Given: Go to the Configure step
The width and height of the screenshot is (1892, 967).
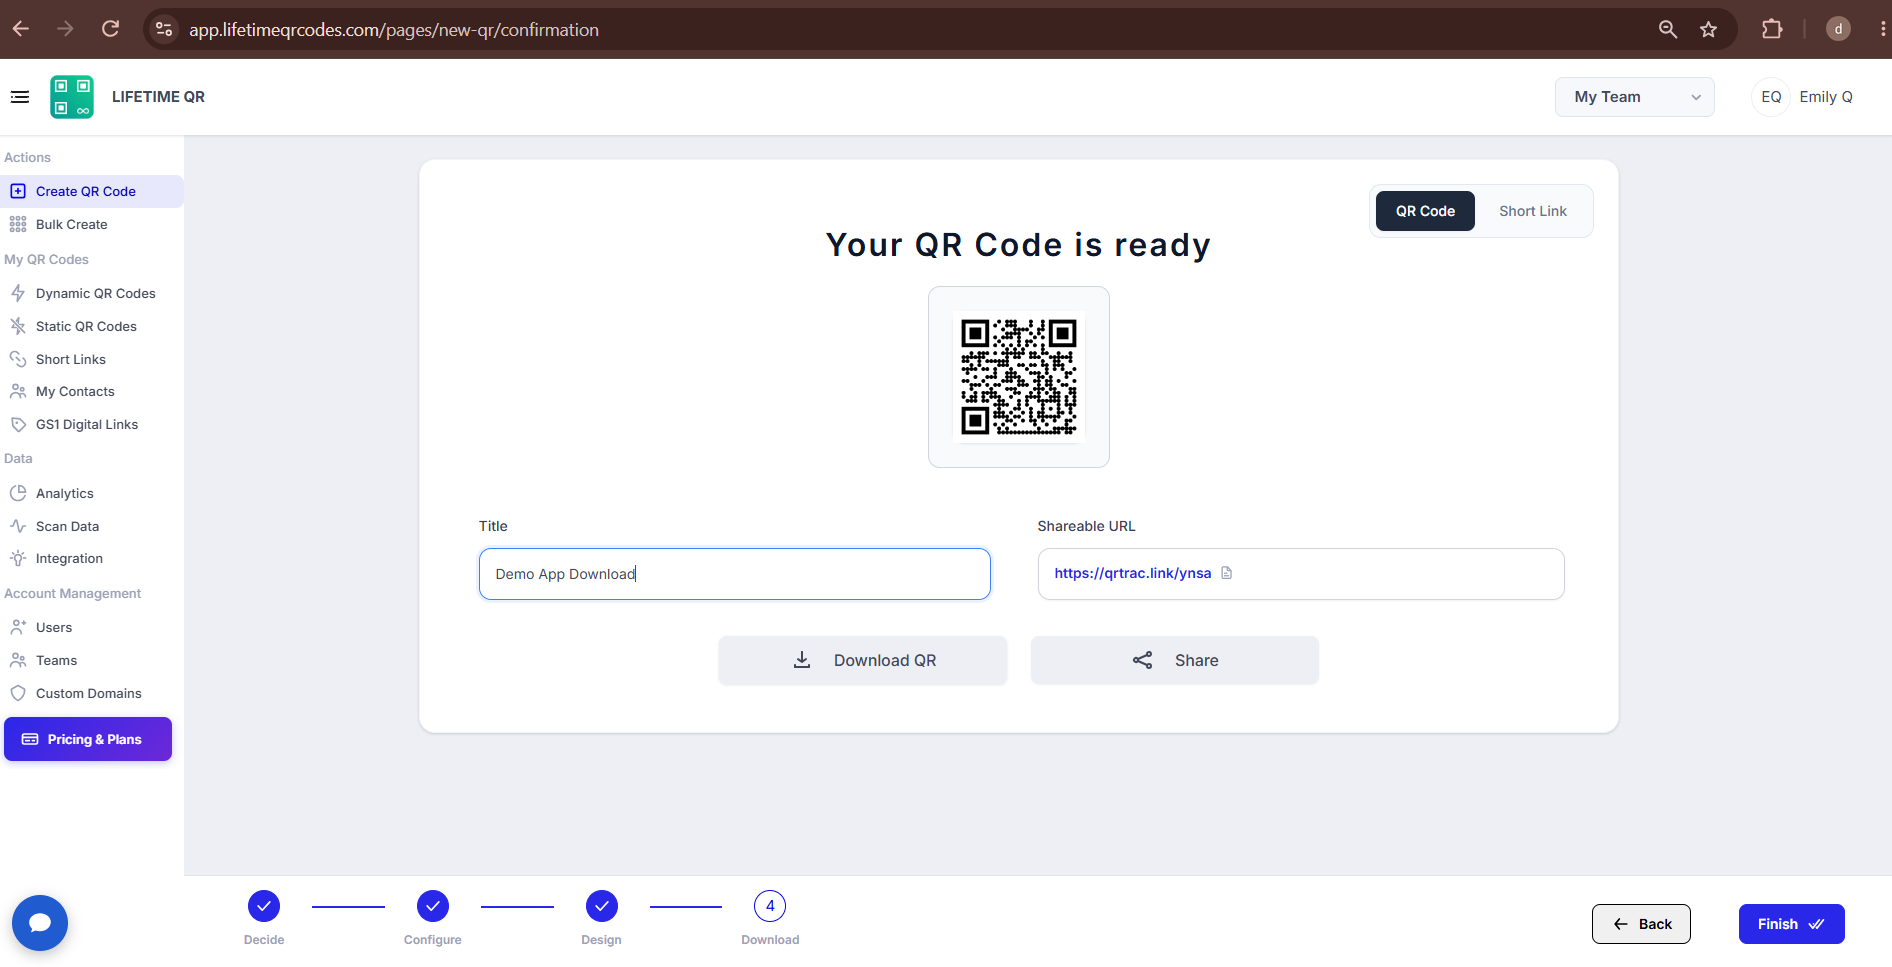Looking at the screenshot, I should (x=433, y=906).
